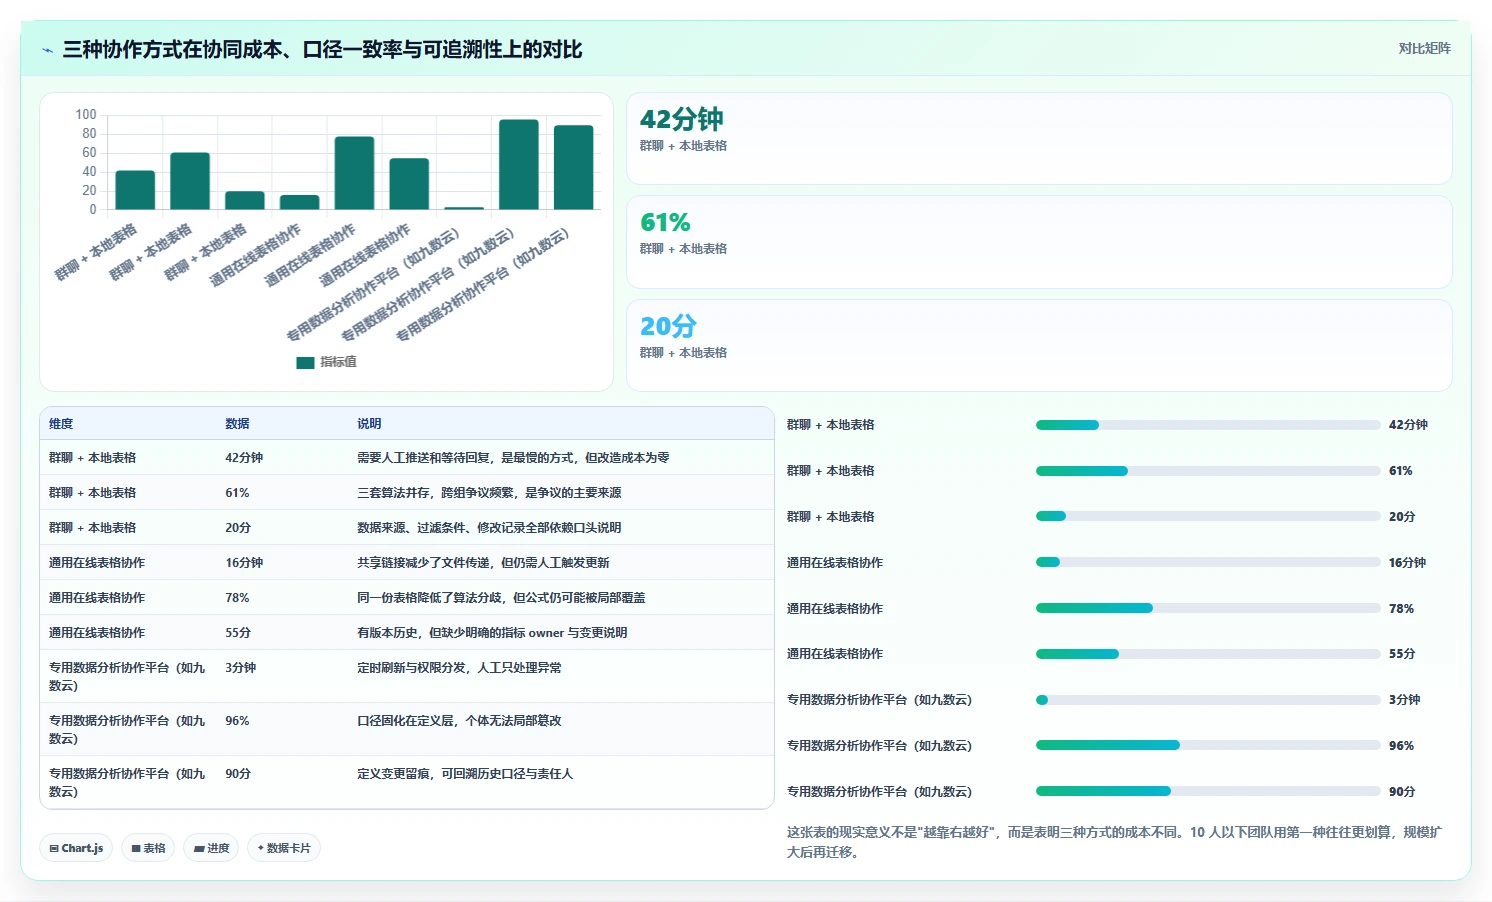Click the 90分 value in the table
1492x902 pixels.
point(238,774)
